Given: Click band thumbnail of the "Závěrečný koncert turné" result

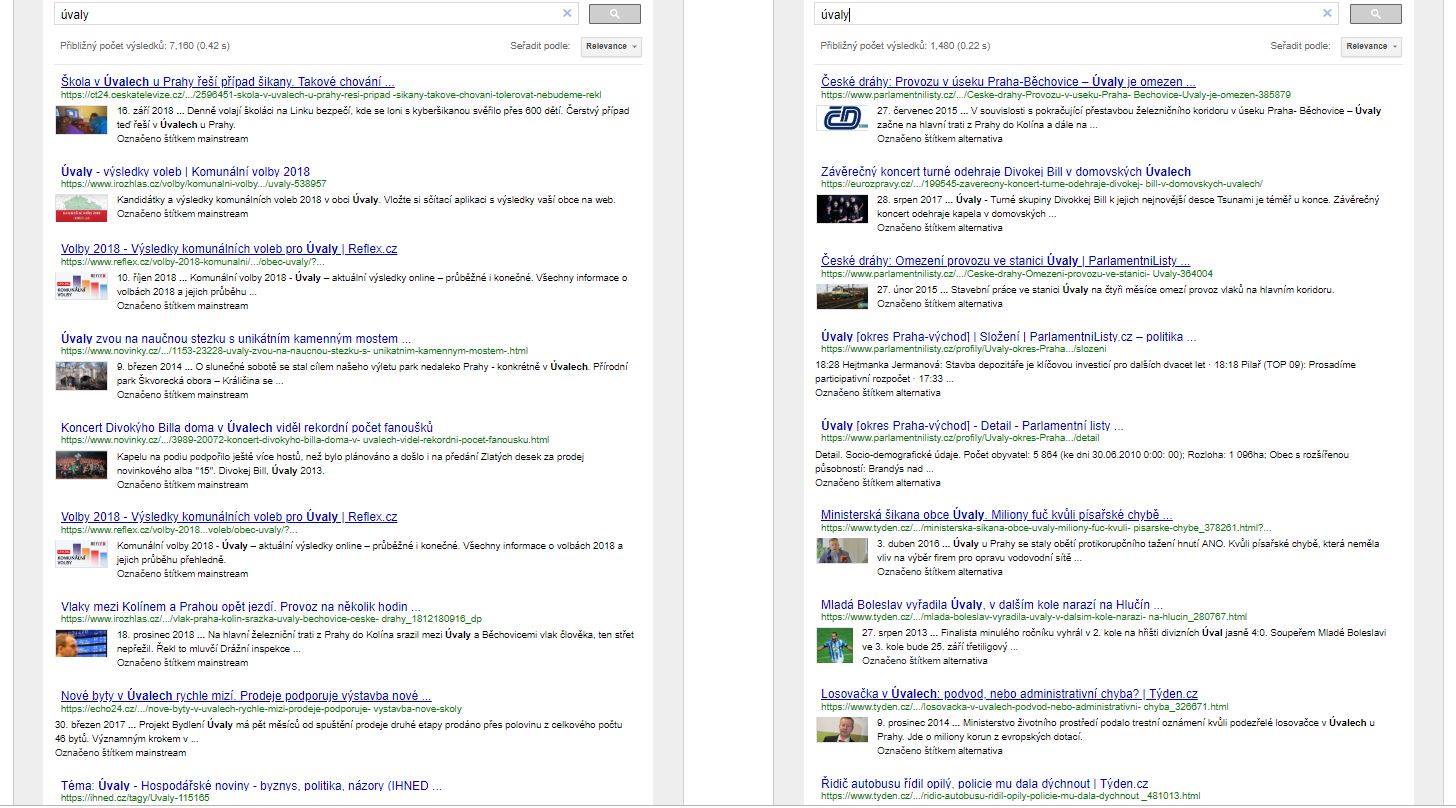Looking at the screenshot, I should [x=842, y=208].
